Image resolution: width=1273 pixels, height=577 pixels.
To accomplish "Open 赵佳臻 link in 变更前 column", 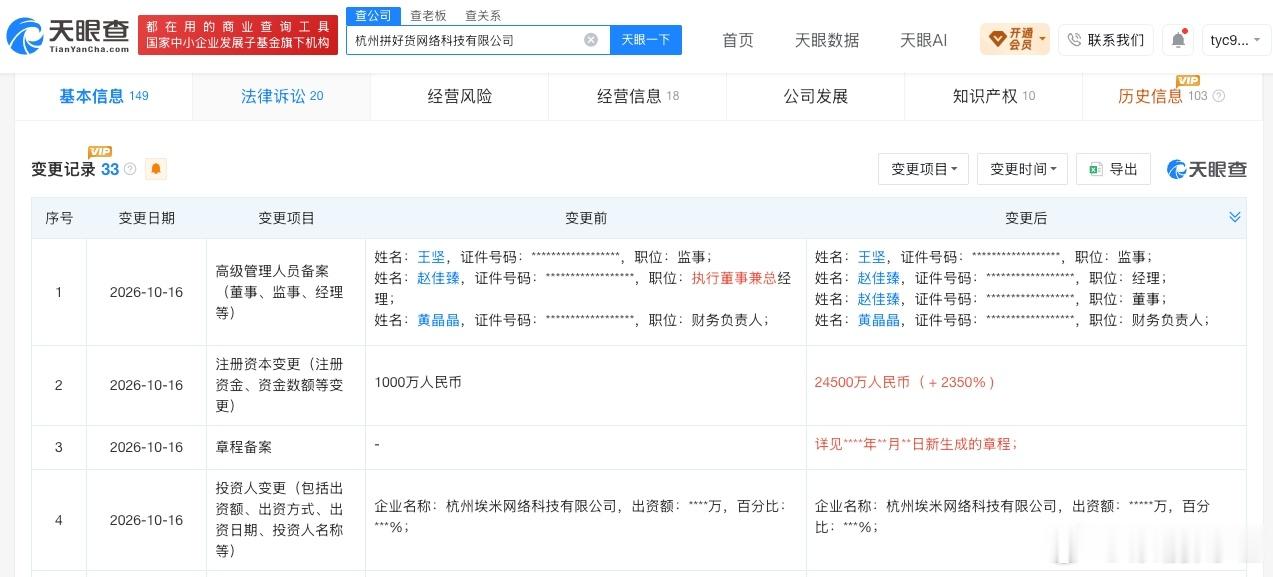I will tap(438, 278).
